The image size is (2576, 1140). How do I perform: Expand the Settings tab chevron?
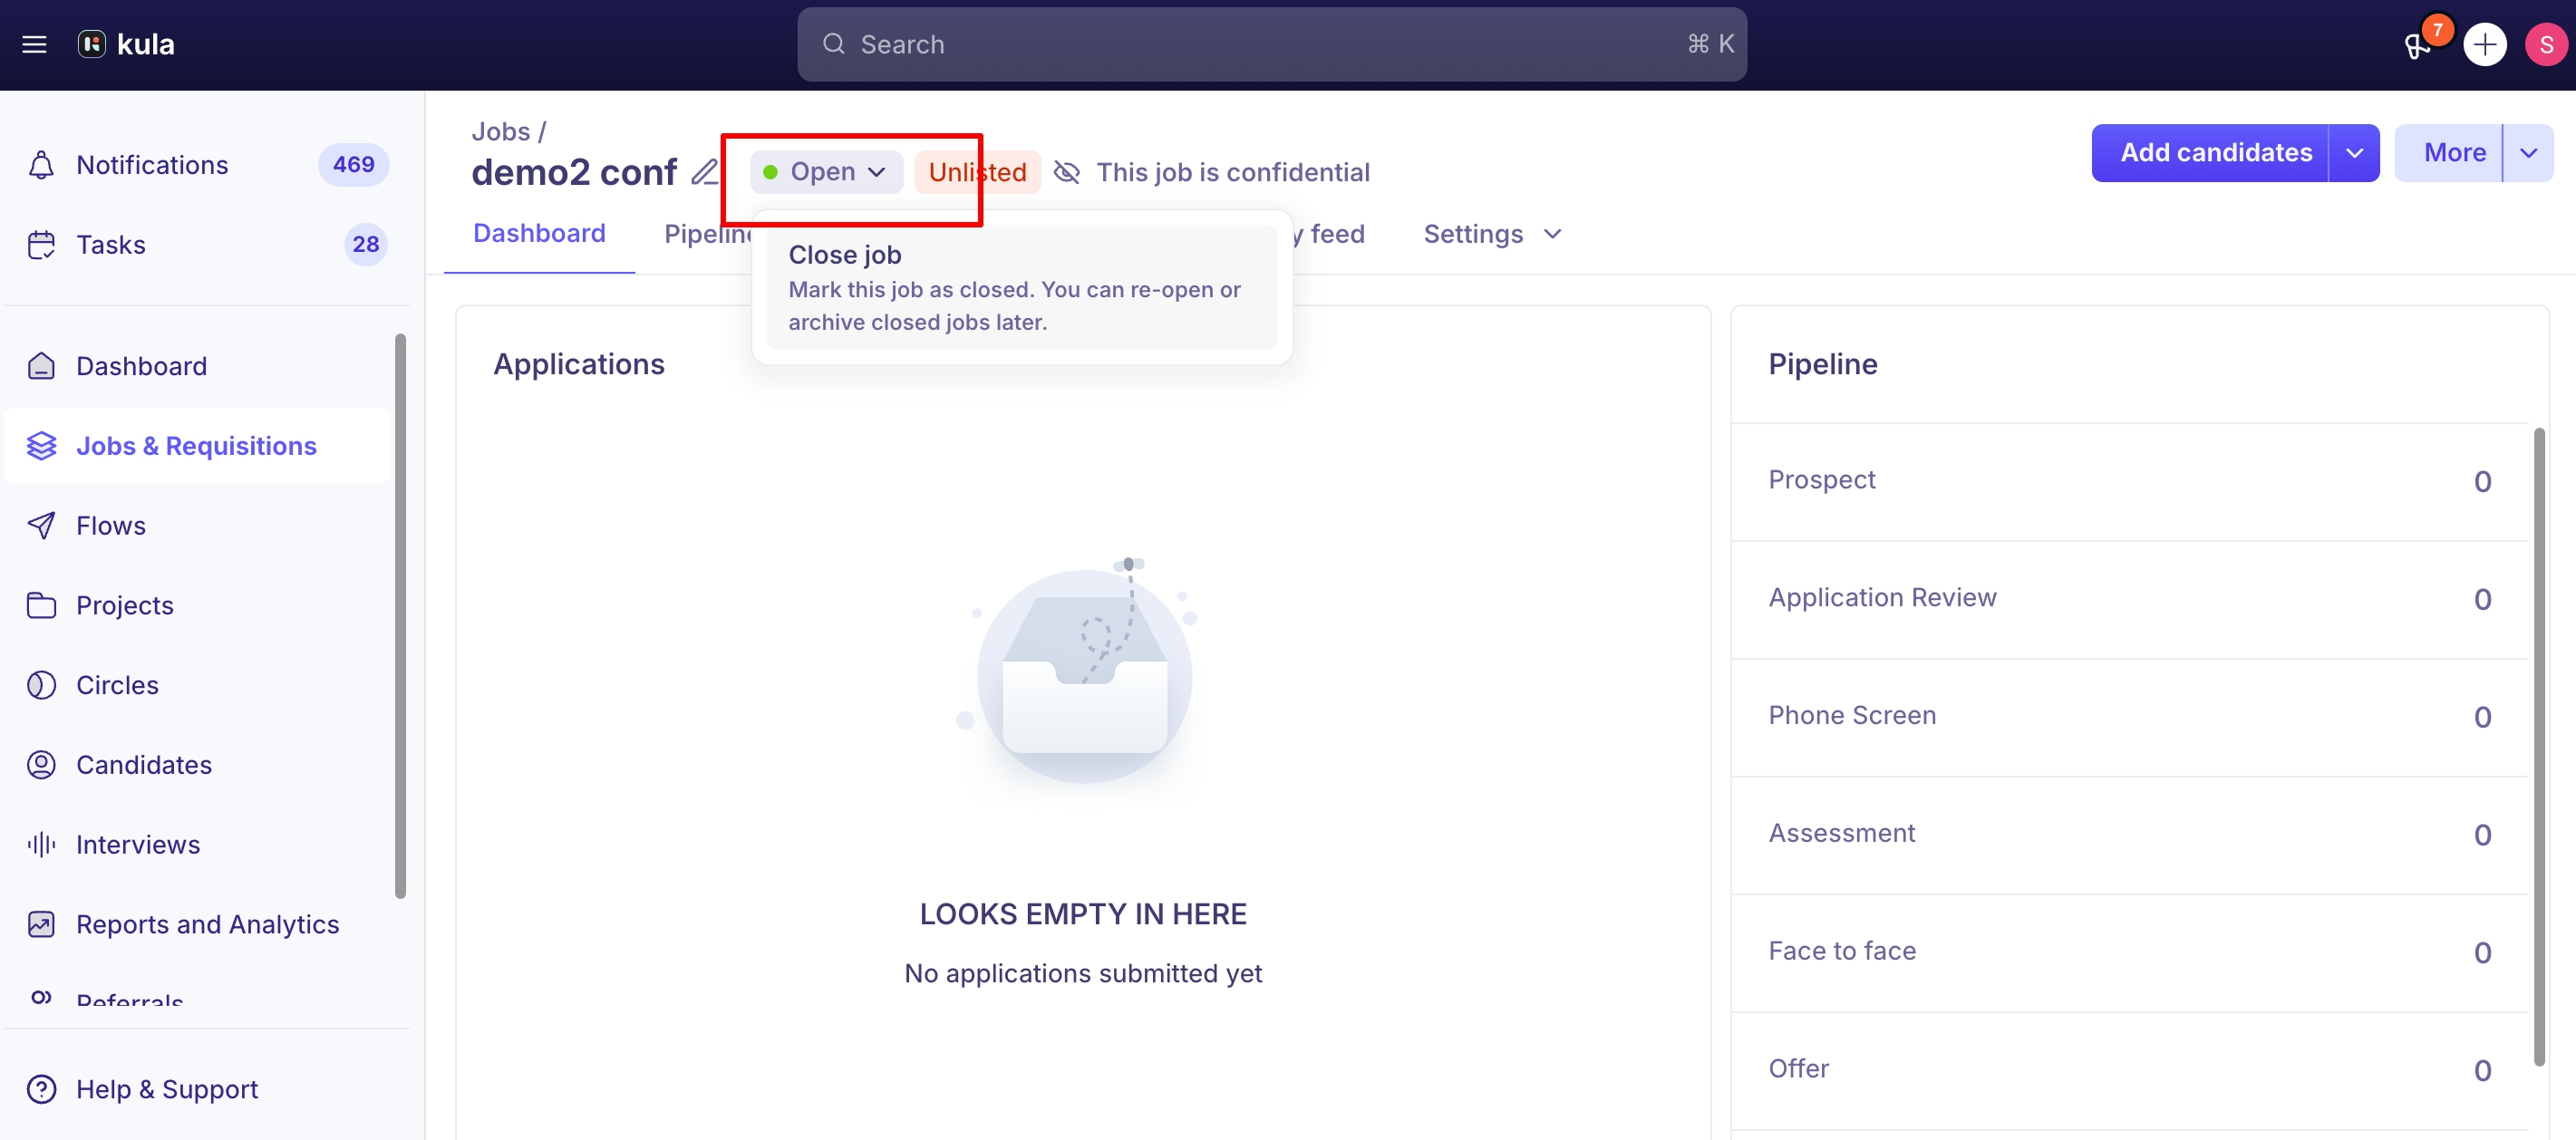point(1552,234)
